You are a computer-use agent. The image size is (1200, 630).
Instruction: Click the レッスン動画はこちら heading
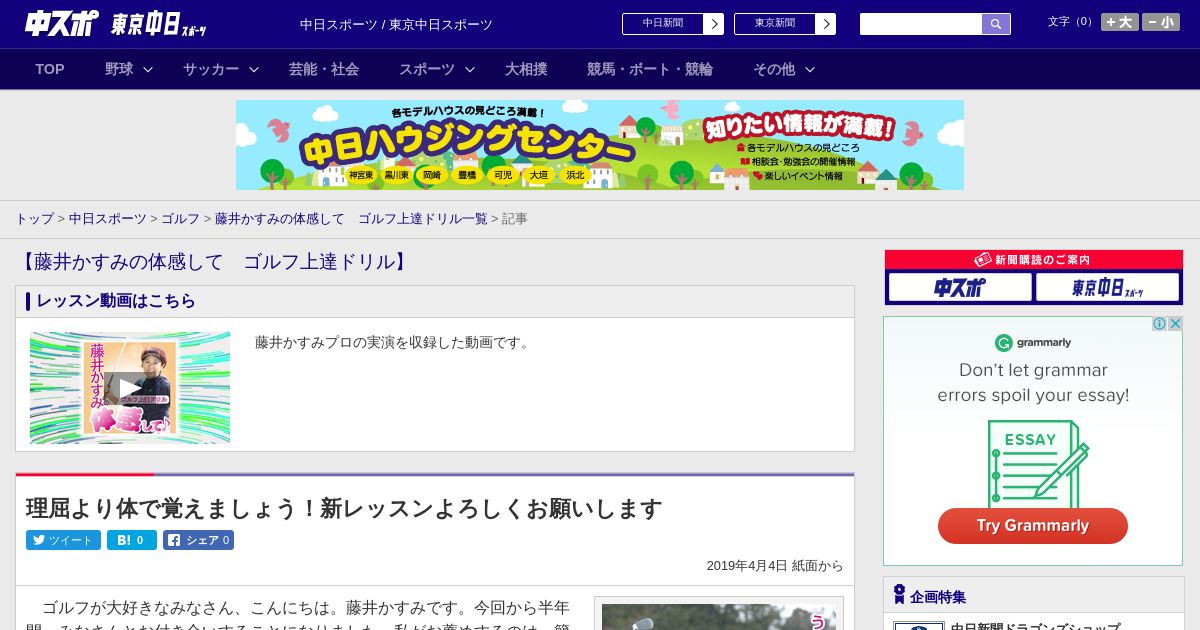coord(116,301)
